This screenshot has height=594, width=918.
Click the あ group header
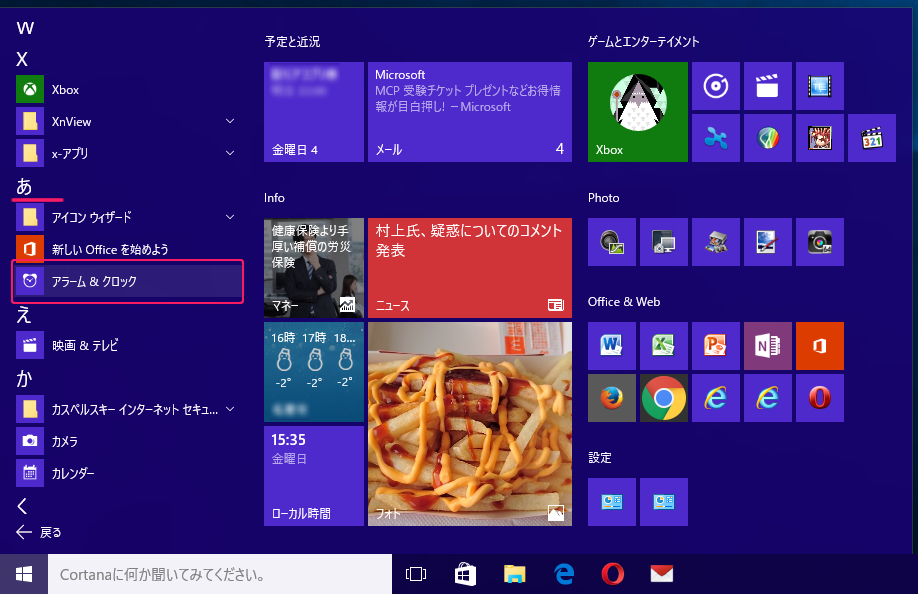24,186
